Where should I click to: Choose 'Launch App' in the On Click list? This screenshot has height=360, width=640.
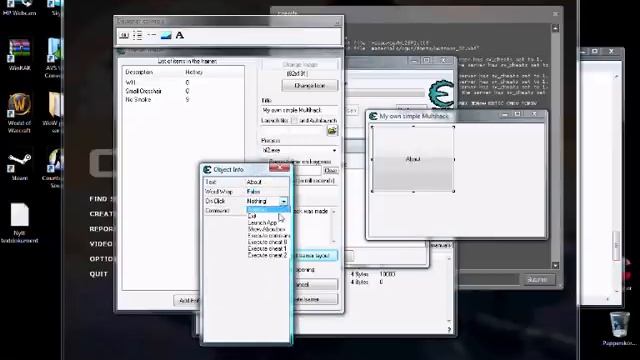(262, 223)
